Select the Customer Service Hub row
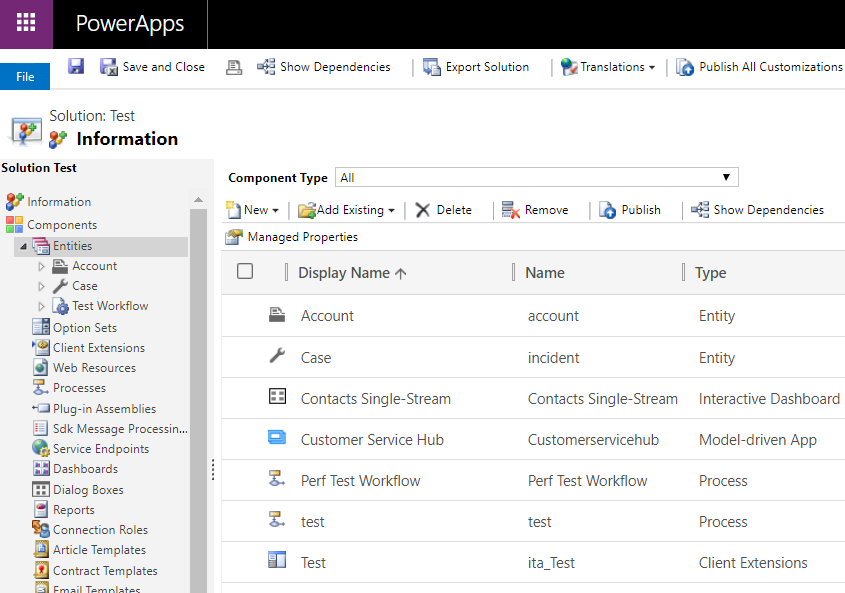 pyautogui.click(x=533, y=439)
